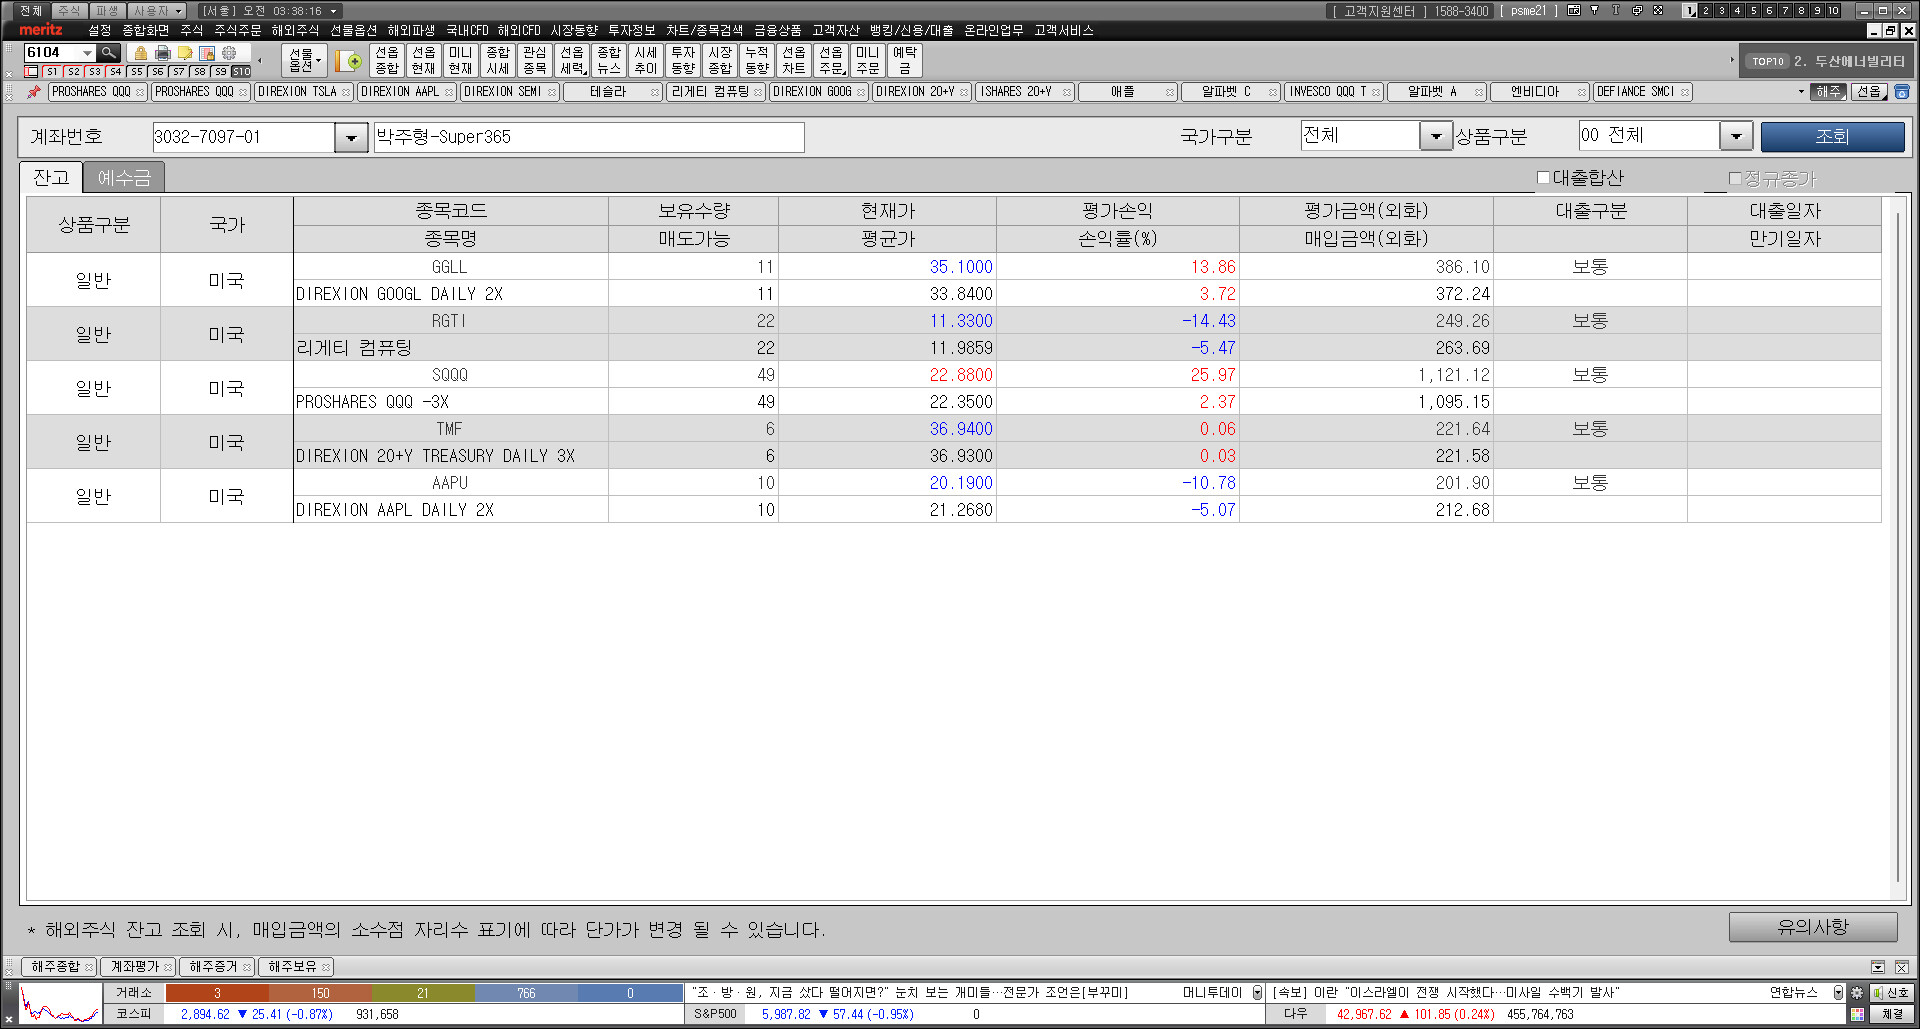
Task: Toggle the 정규종가 checkbox
Action: [1735, 179]
